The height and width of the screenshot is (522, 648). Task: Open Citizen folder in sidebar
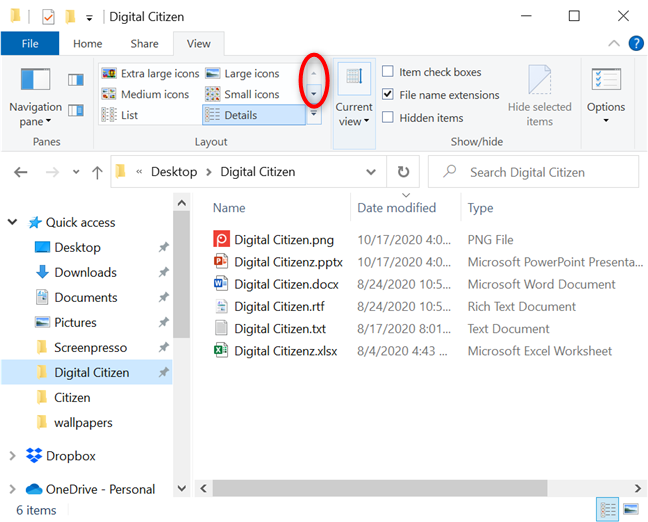[x=72, y=398]
